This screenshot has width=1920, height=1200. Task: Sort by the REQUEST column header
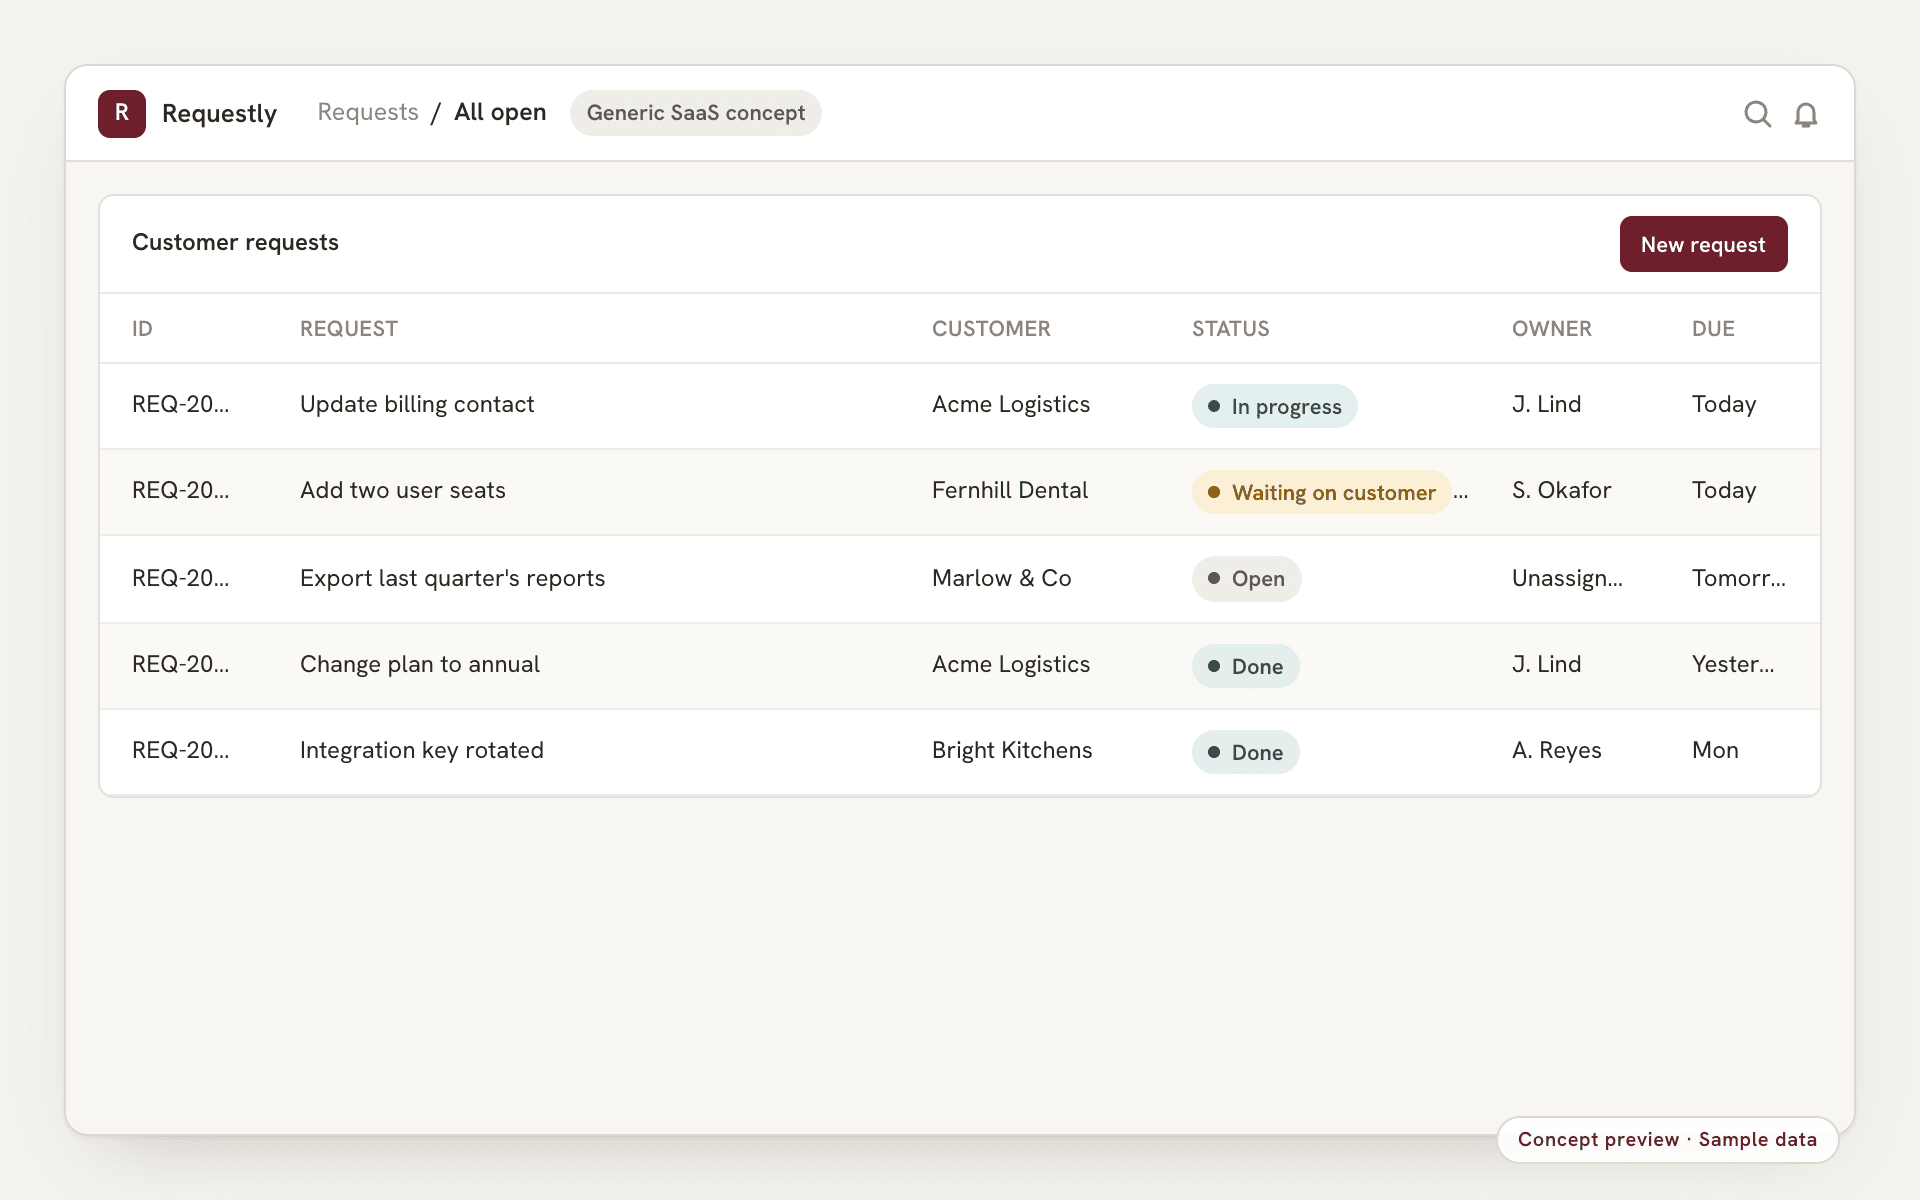pyautogui.click(x=349, y=328)
